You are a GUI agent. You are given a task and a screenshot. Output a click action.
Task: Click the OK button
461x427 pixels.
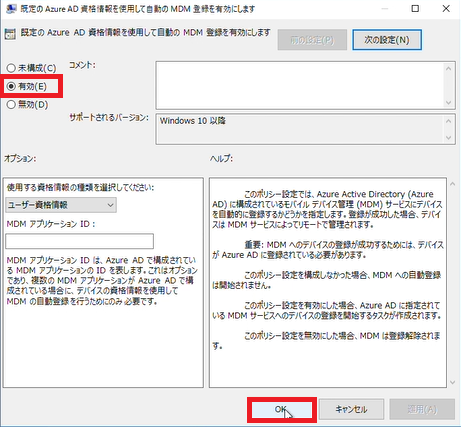coord(282,409)
